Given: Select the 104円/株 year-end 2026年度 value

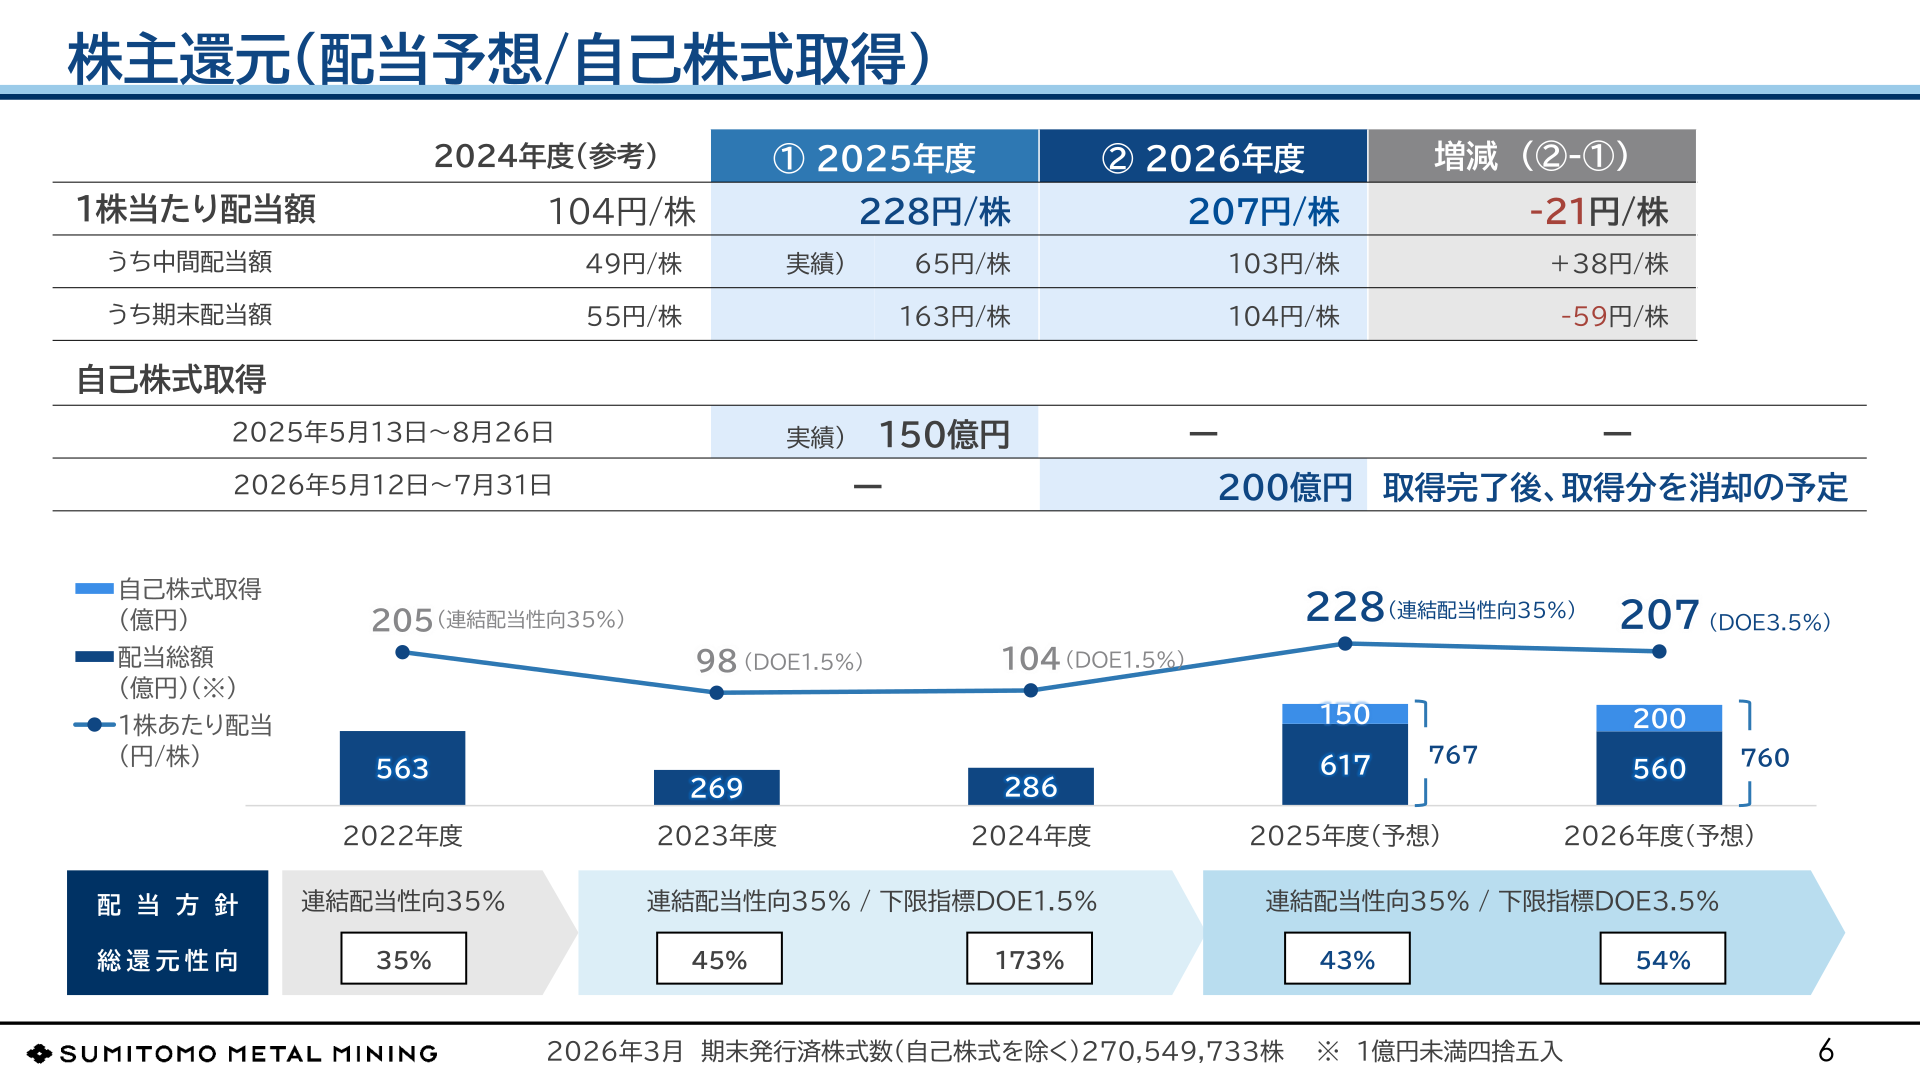Looking at the screenshot, I should 1284,316.
